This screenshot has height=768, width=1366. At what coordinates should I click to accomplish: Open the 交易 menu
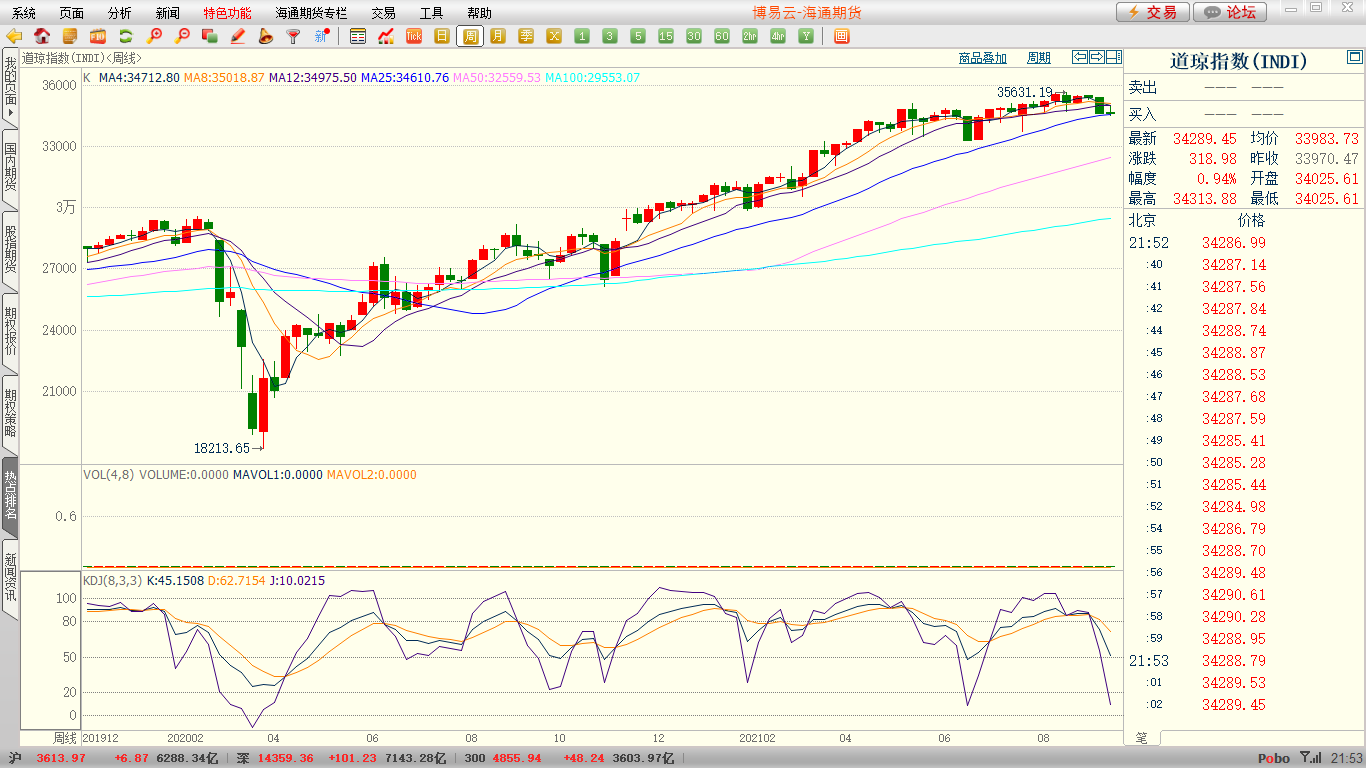point(383,13)
